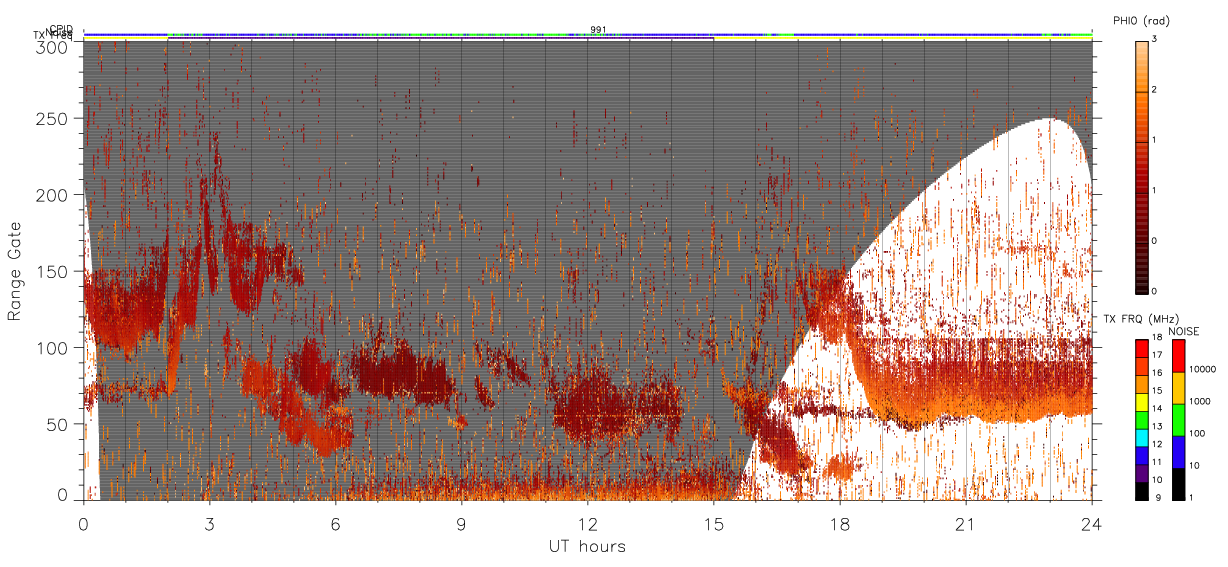Click the TX FRQ scale label 13
1228x567 pixels.
1155,427
